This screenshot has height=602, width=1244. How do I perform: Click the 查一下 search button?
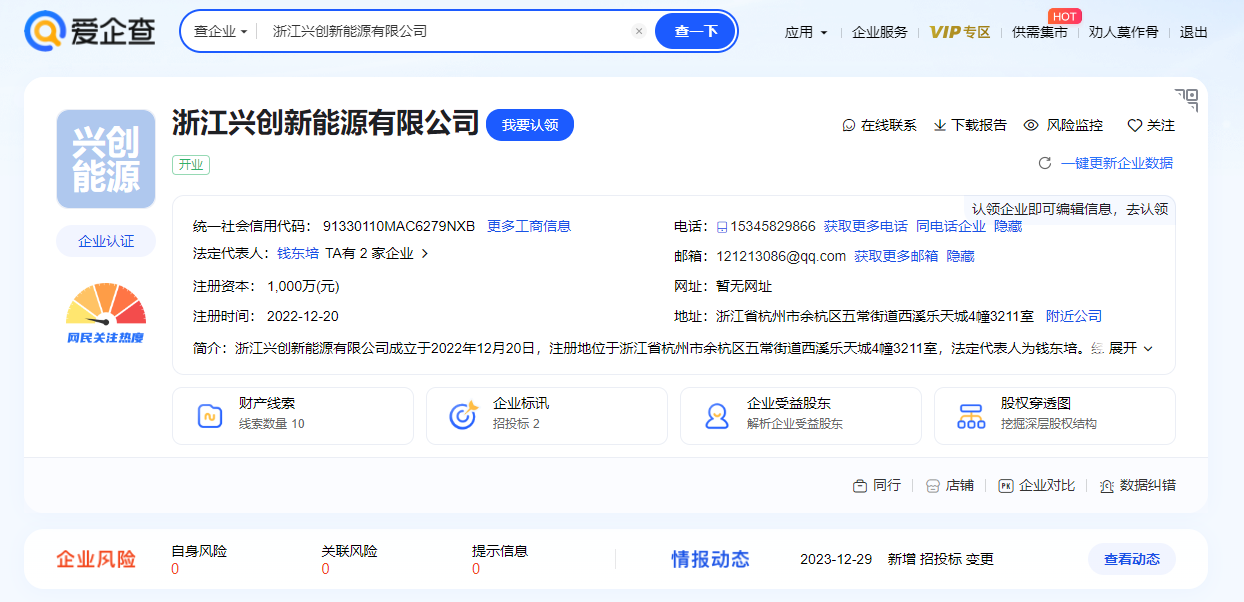pyautogui.click(x=696, y=31)
